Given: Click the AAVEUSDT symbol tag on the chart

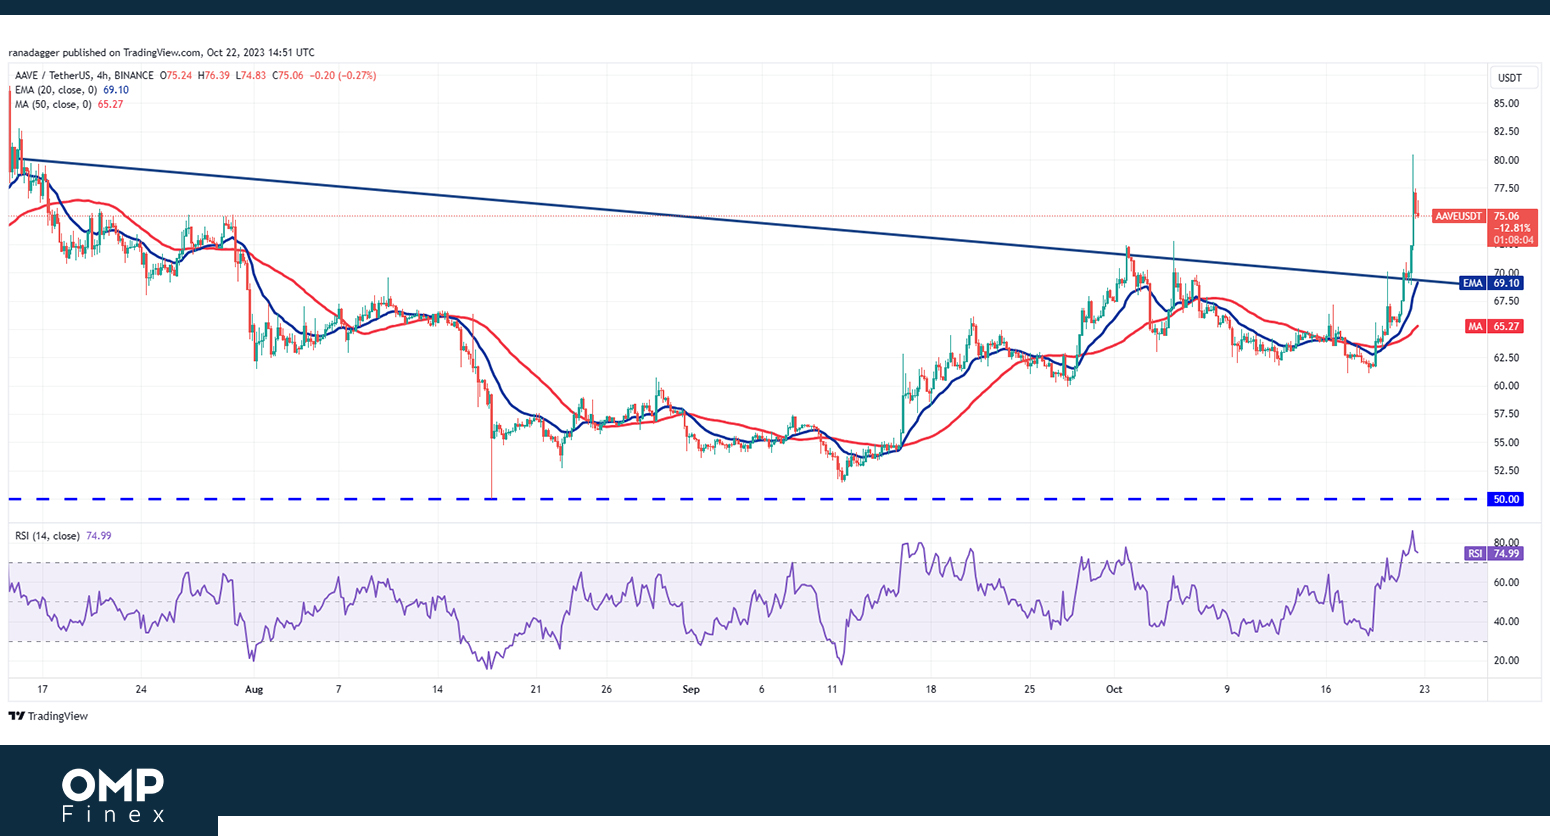Looking at the screenshot, I should (1458, 216).
